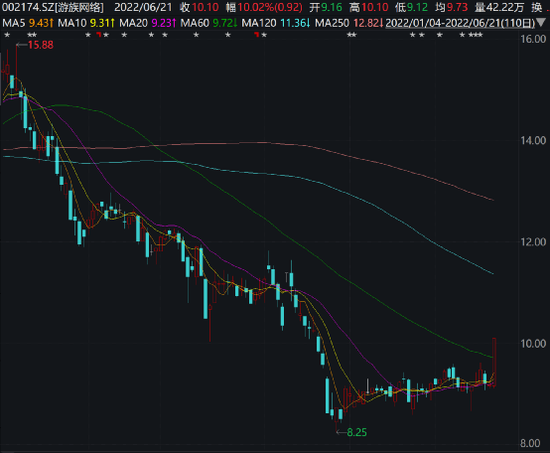Screen dimensions: 550x453
Task: Click the double-star marker below MA250 label
Action: (351, 35)
